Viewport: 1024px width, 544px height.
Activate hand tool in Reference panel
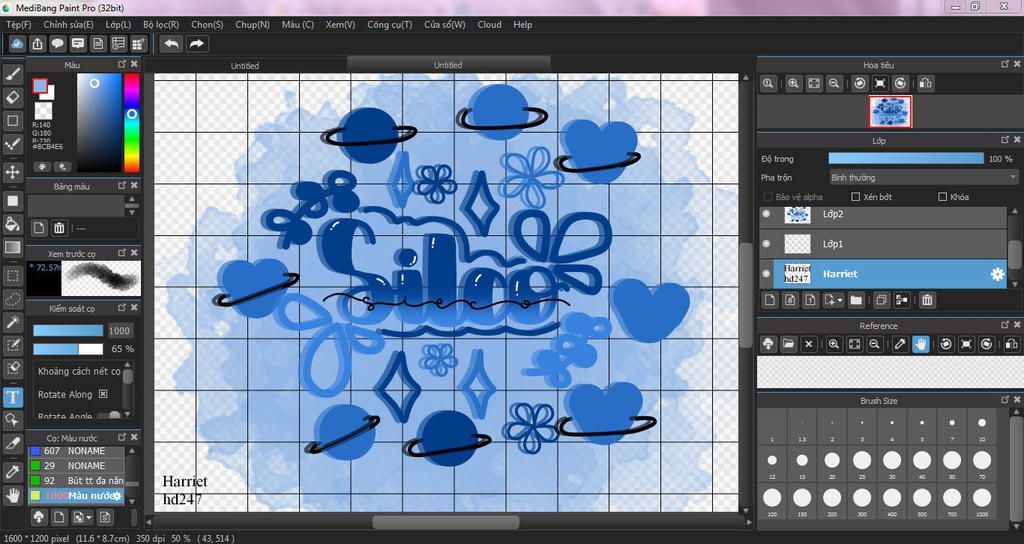(x=921, y=344)
